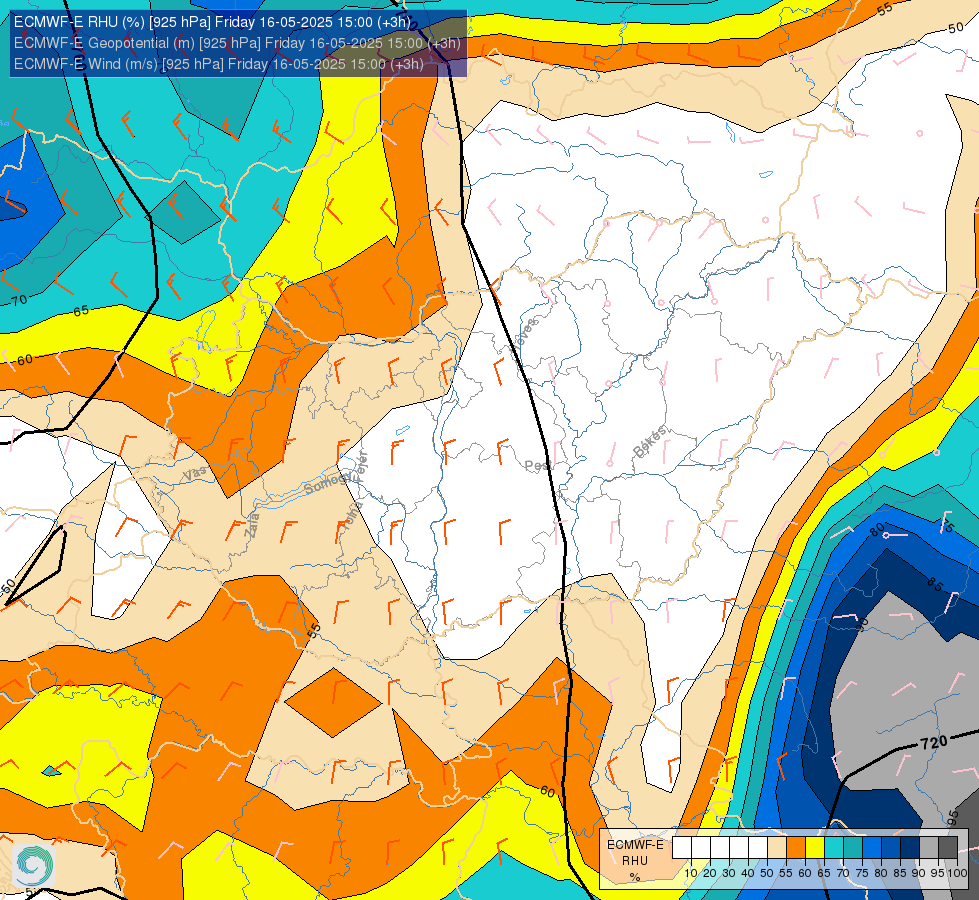Click the light gray 90–95 legend swatch
Screen dimensions: 979x900
click(929, 848)
